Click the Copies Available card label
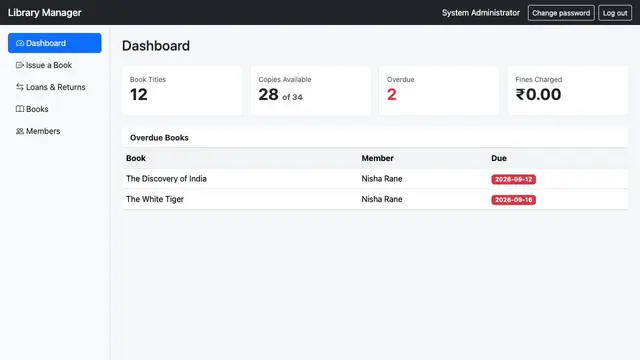This screenshot has height=360, width=640. point(284,80)
